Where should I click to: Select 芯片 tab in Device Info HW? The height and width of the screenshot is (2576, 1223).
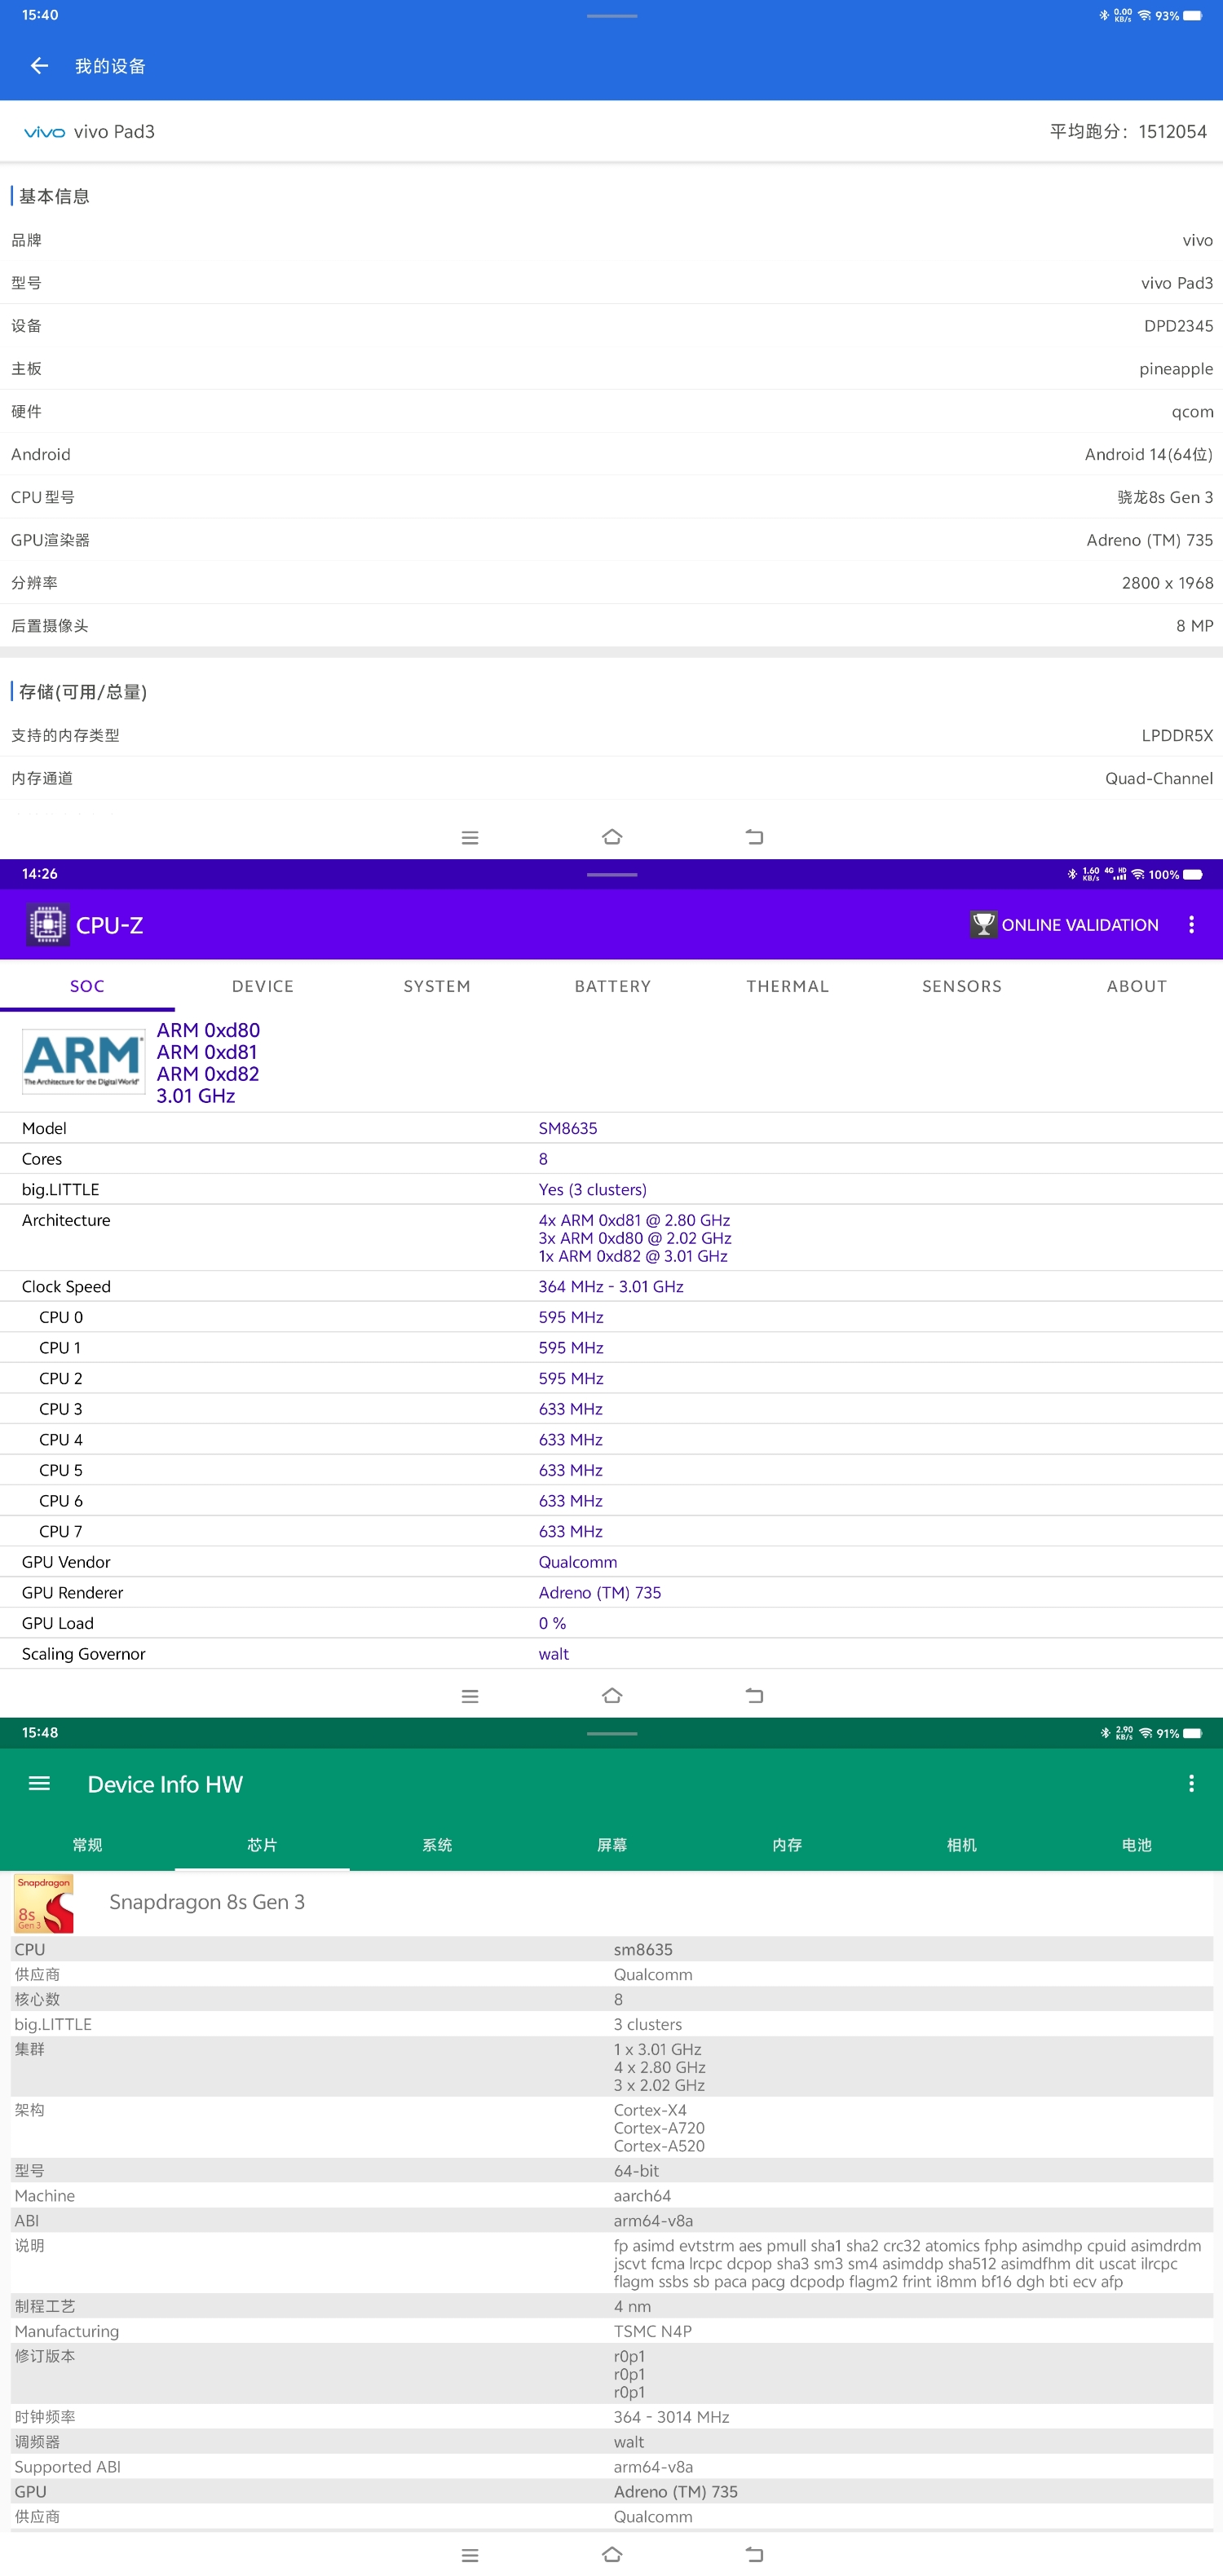pos(262,1845)
